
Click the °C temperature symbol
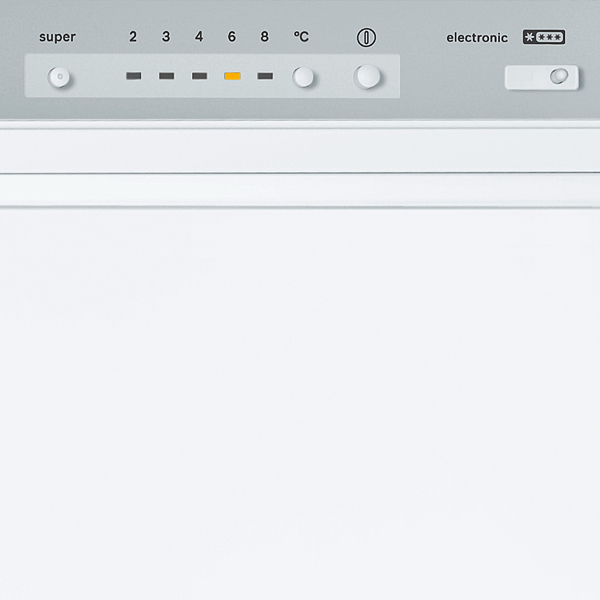coord(301,37)
